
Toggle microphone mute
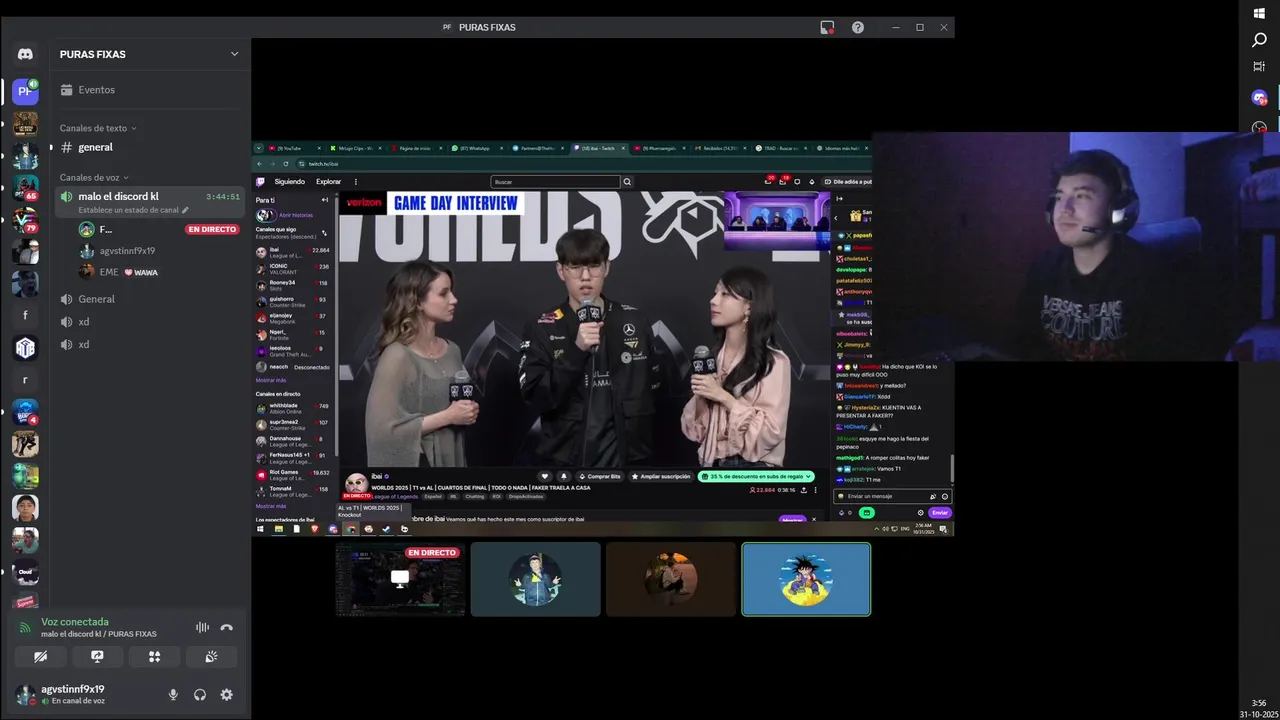pyautogui.click(x=173, y=694)
